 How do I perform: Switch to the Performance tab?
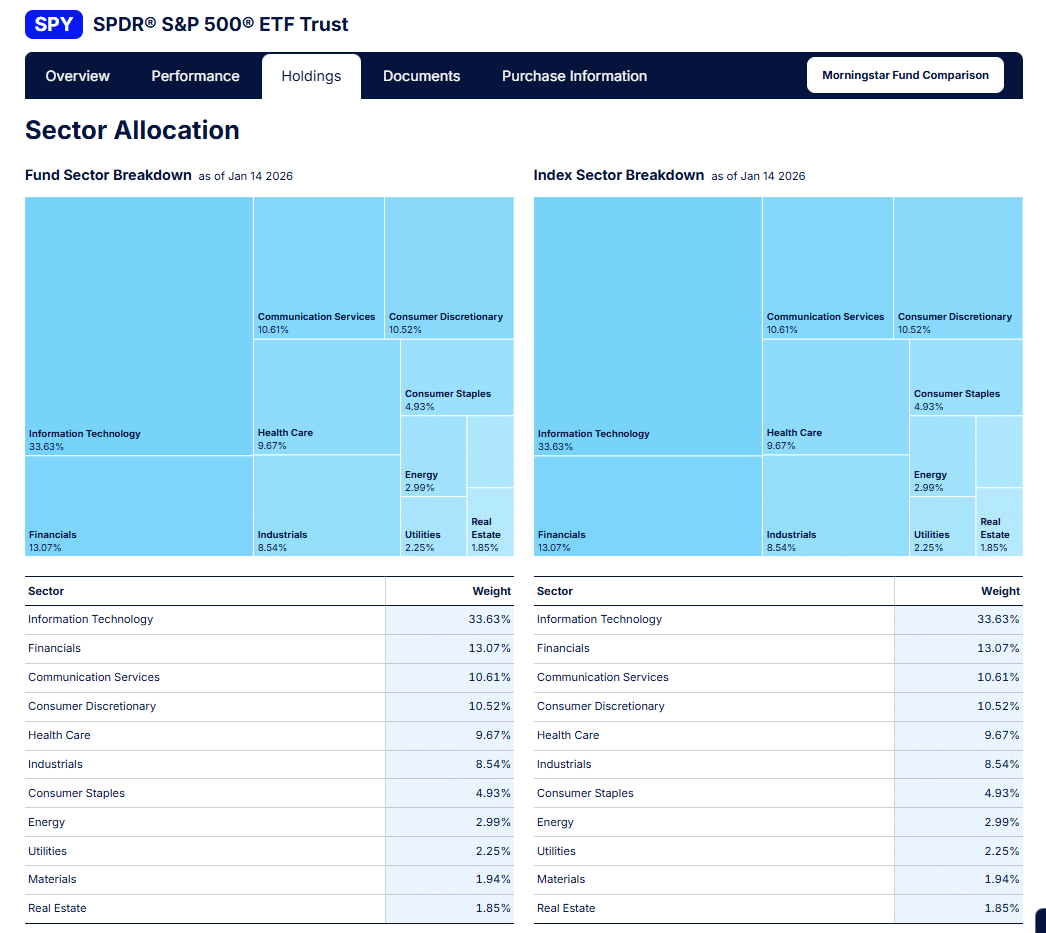pyautogui.click(x=195, y=76)
